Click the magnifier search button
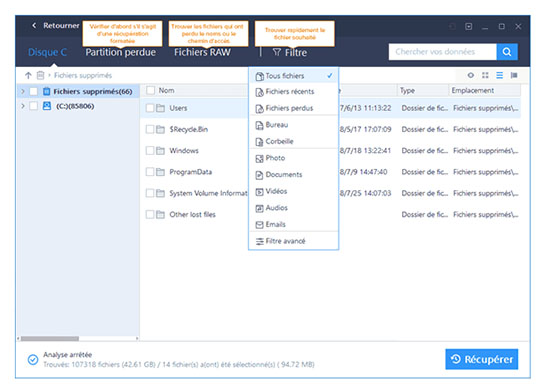 pyautogui.click(x=507, y=52)
